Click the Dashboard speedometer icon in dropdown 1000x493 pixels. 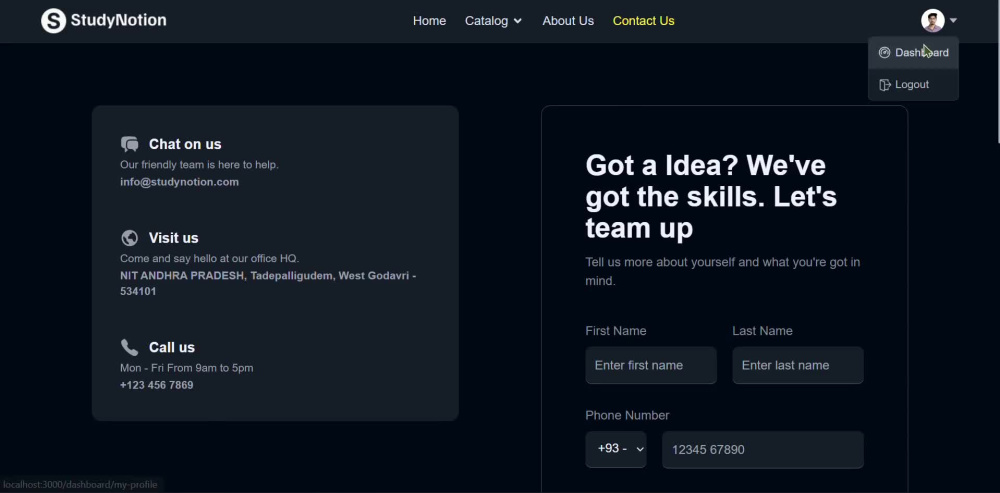pyautogui.click(x=884, y=53)
